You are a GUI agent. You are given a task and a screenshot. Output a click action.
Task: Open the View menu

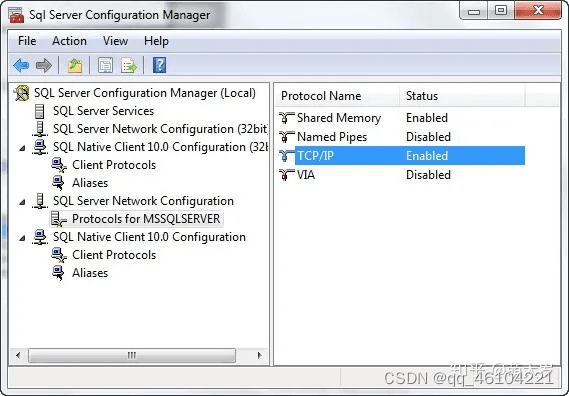115,41
